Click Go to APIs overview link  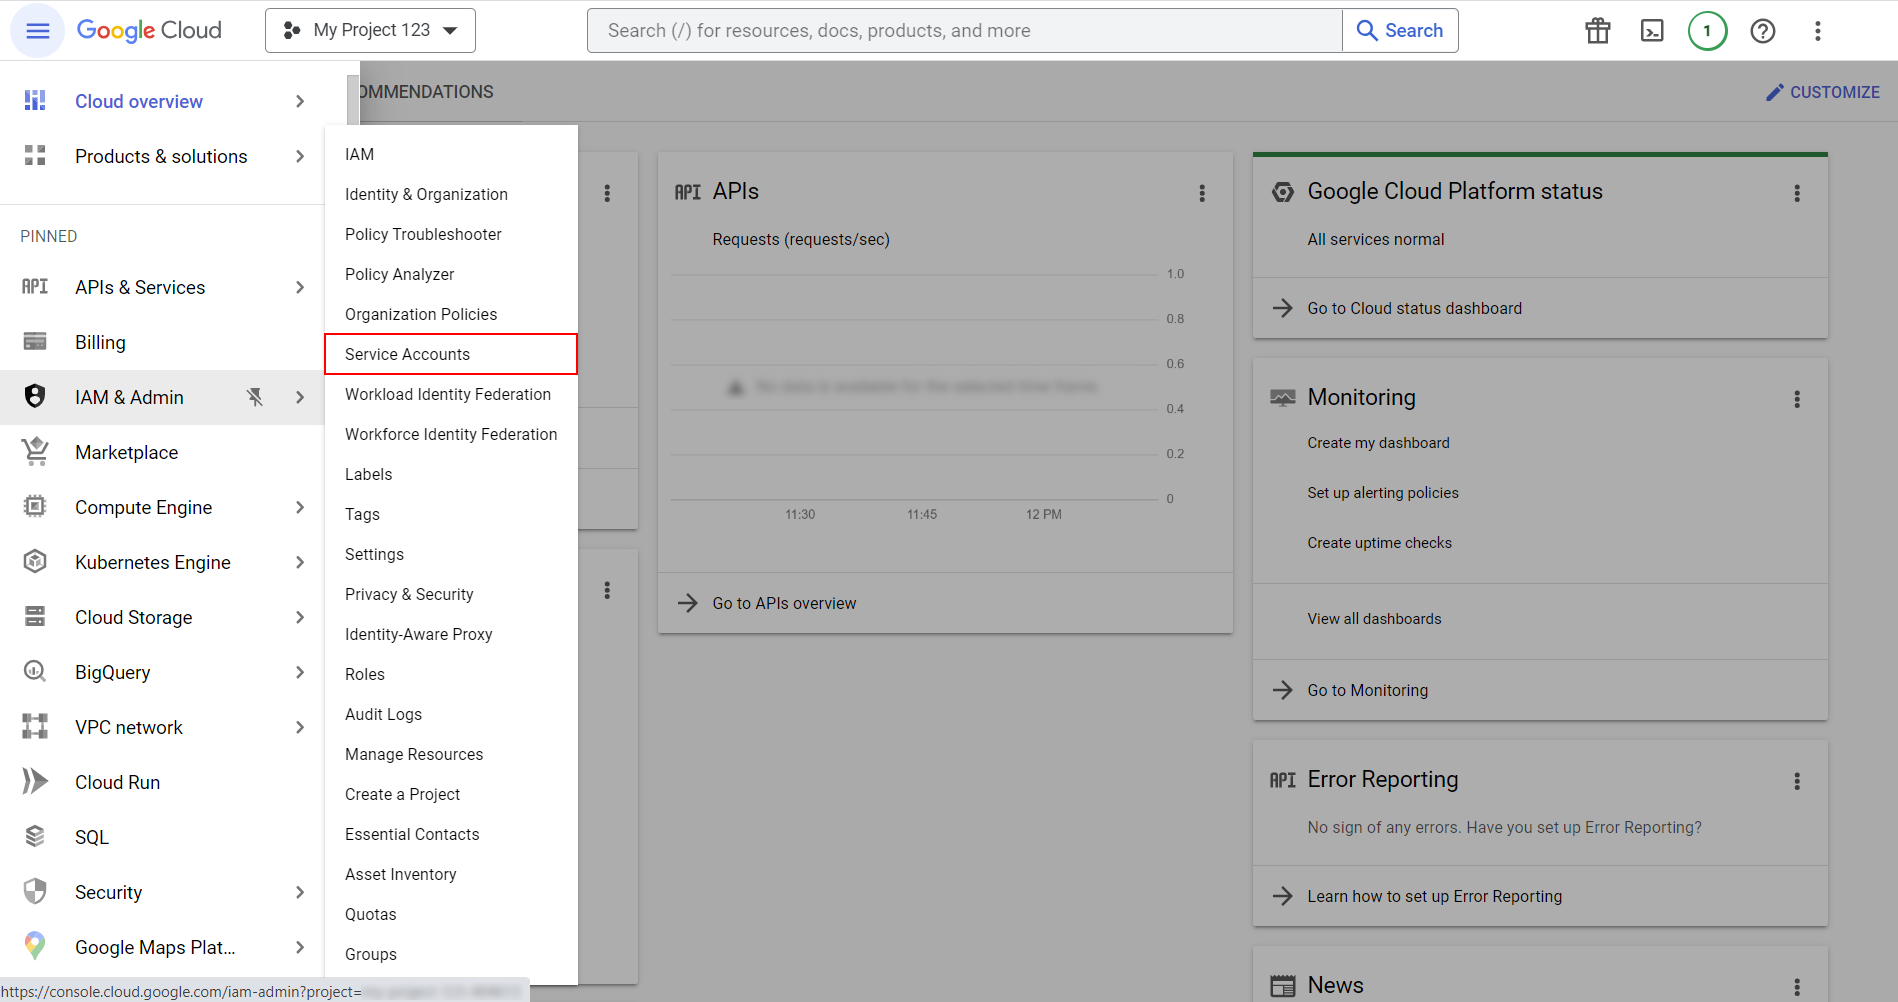point(784,603)
